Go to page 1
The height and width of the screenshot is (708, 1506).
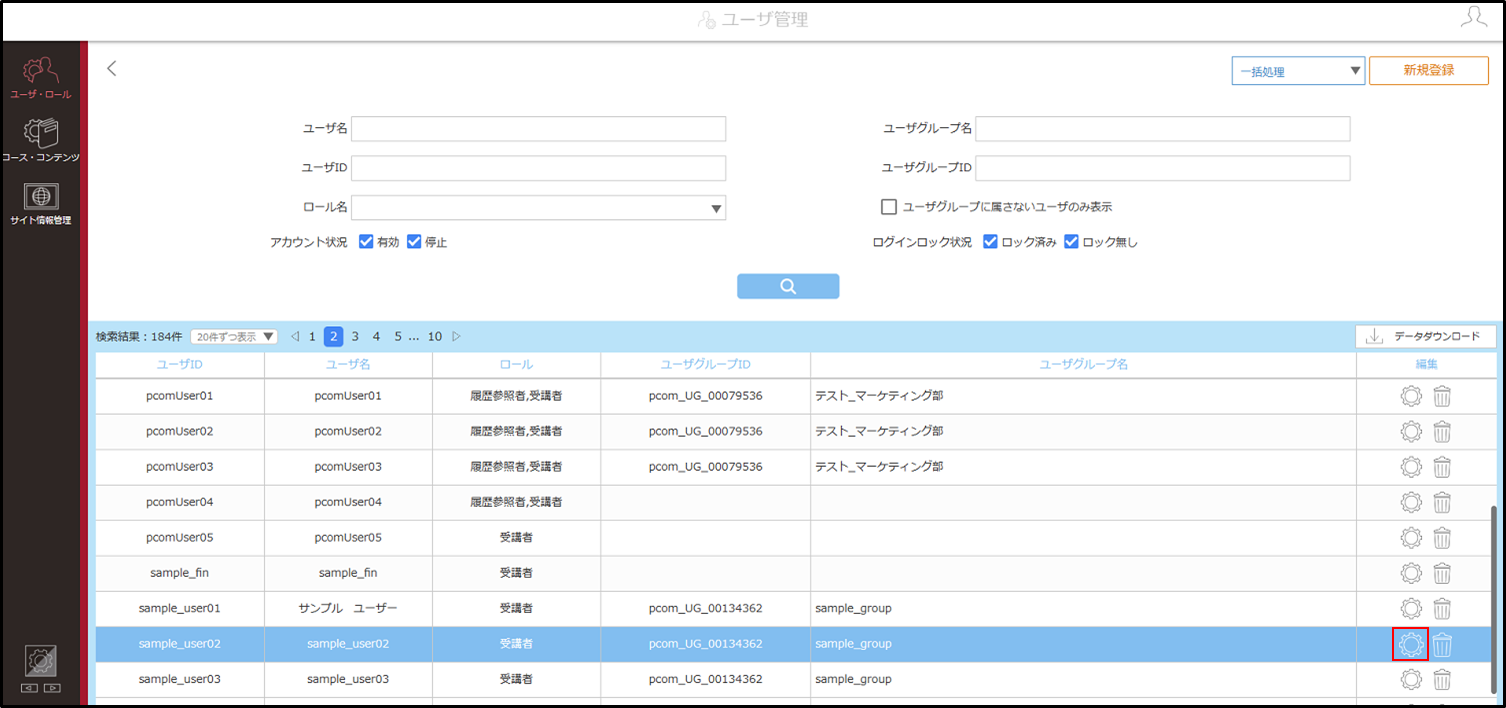[312, 337]
